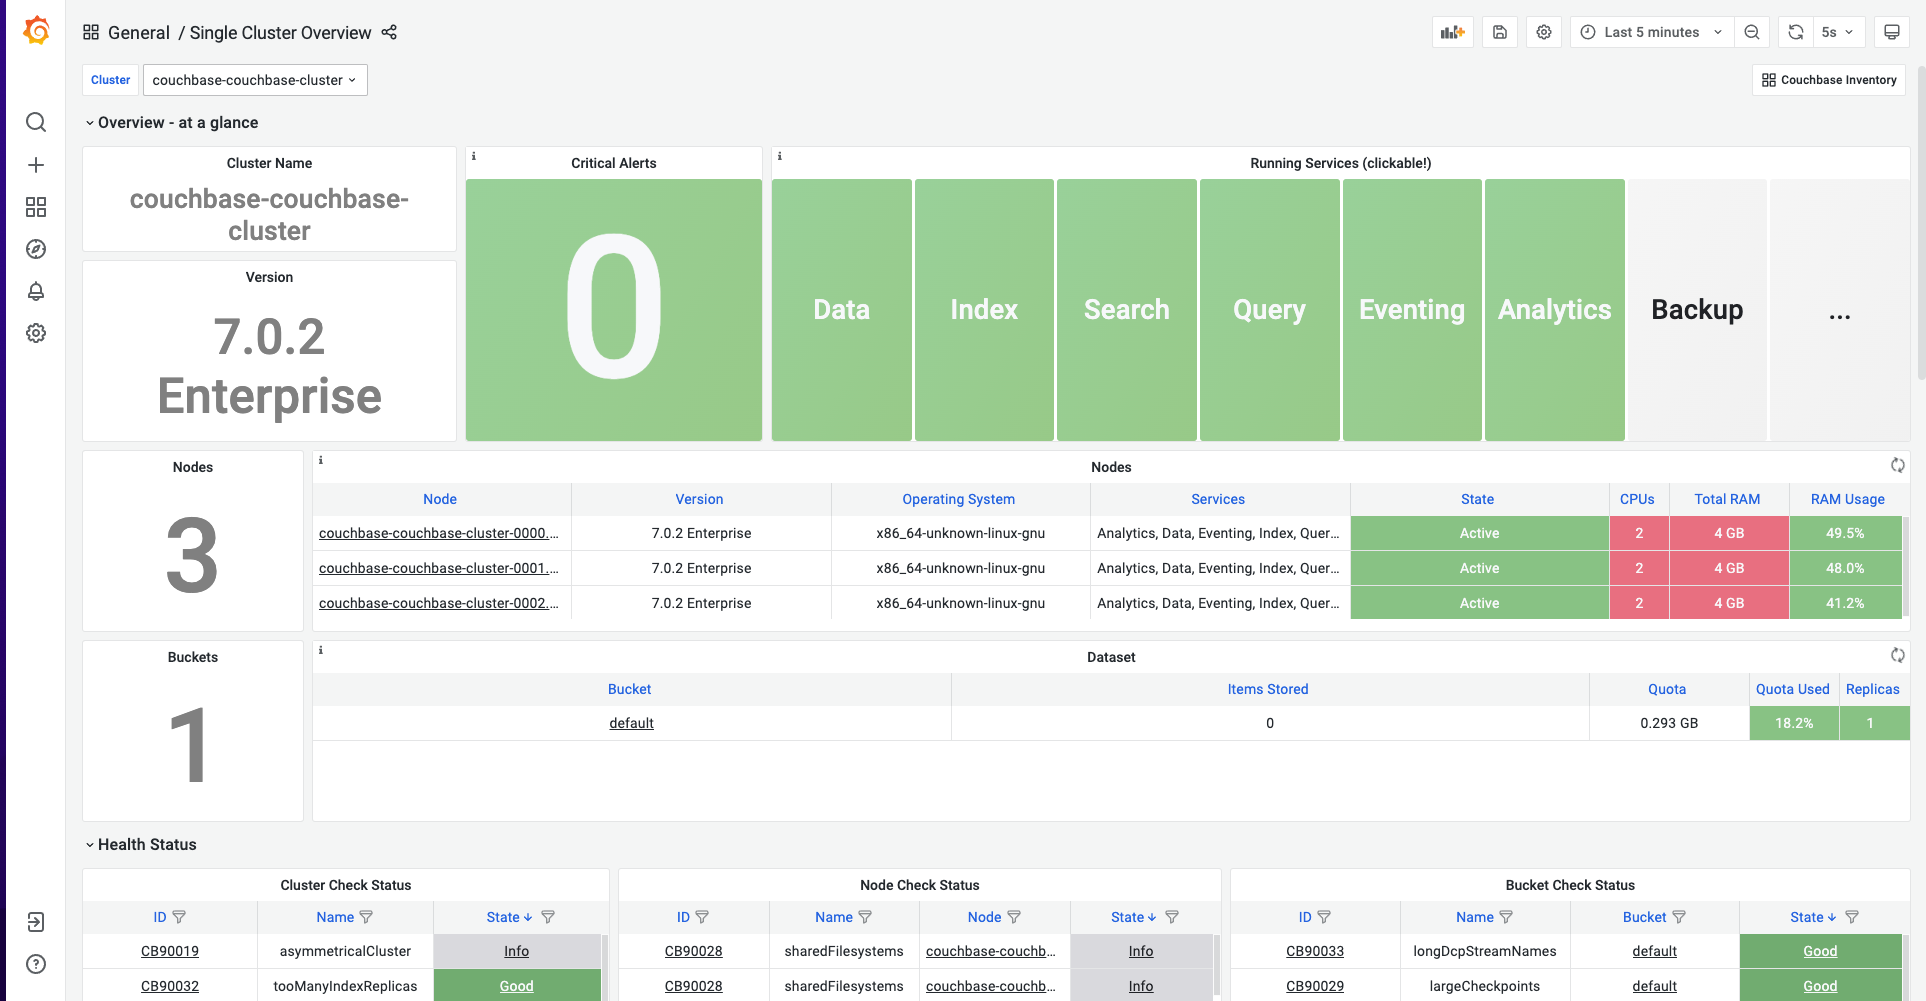1926x1001 pixels.
Task: Open the Backup service tile
Action: click(1697, 310)
